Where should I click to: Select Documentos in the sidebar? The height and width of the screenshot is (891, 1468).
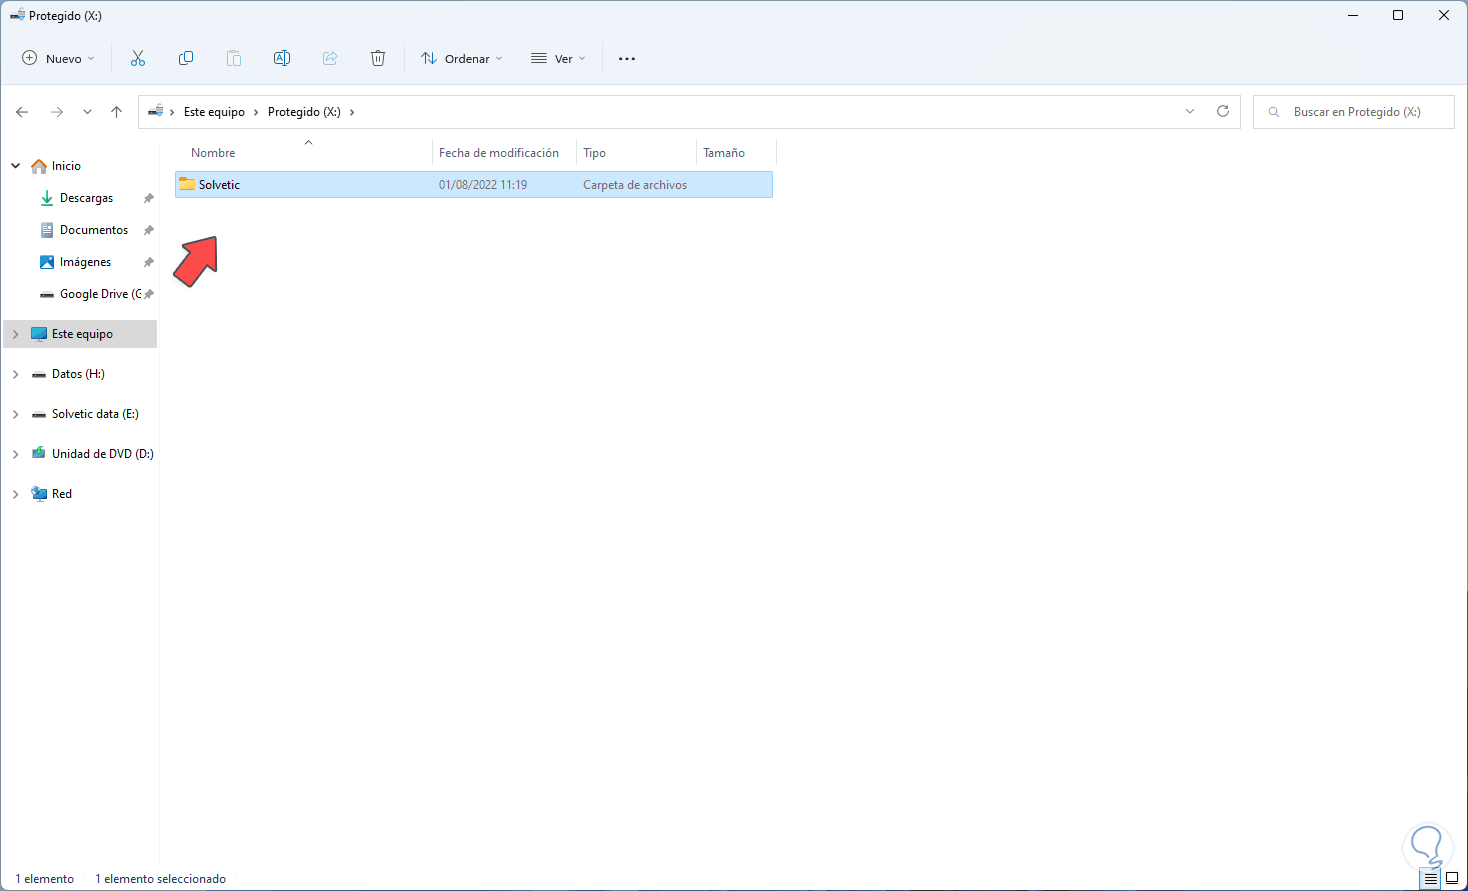(x=94, y=230)
